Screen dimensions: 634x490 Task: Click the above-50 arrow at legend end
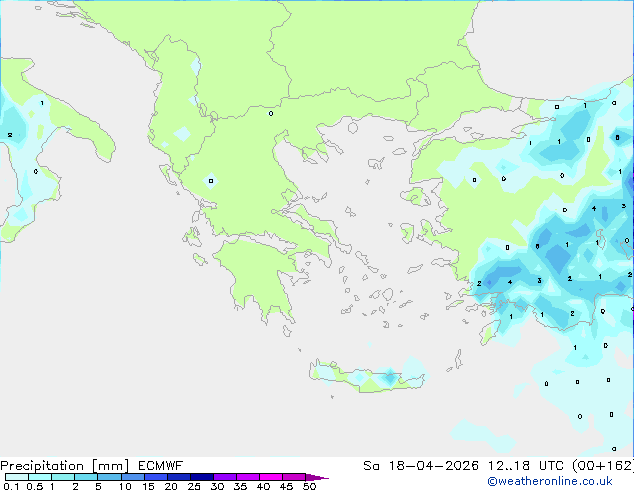point(317,477)
